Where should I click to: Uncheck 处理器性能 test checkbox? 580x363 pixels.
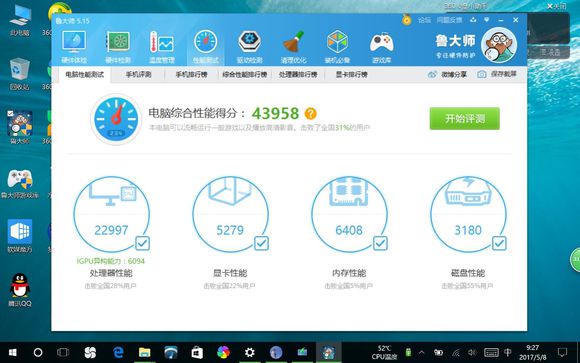click(142, 243)
